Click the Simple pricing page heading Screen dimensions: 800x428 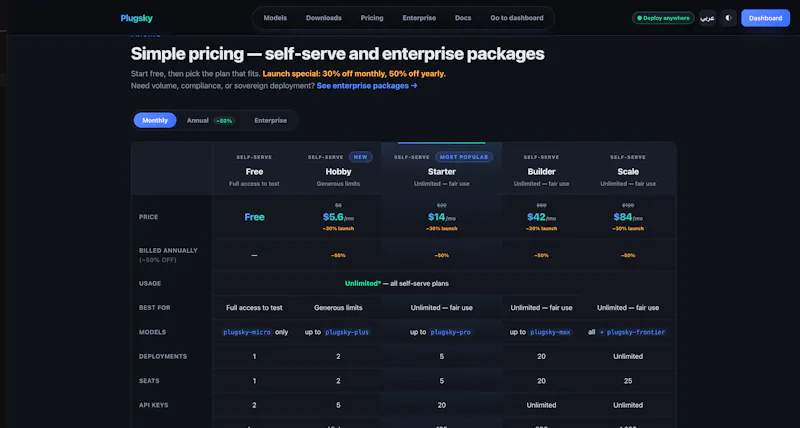click(x=337, y=54)
